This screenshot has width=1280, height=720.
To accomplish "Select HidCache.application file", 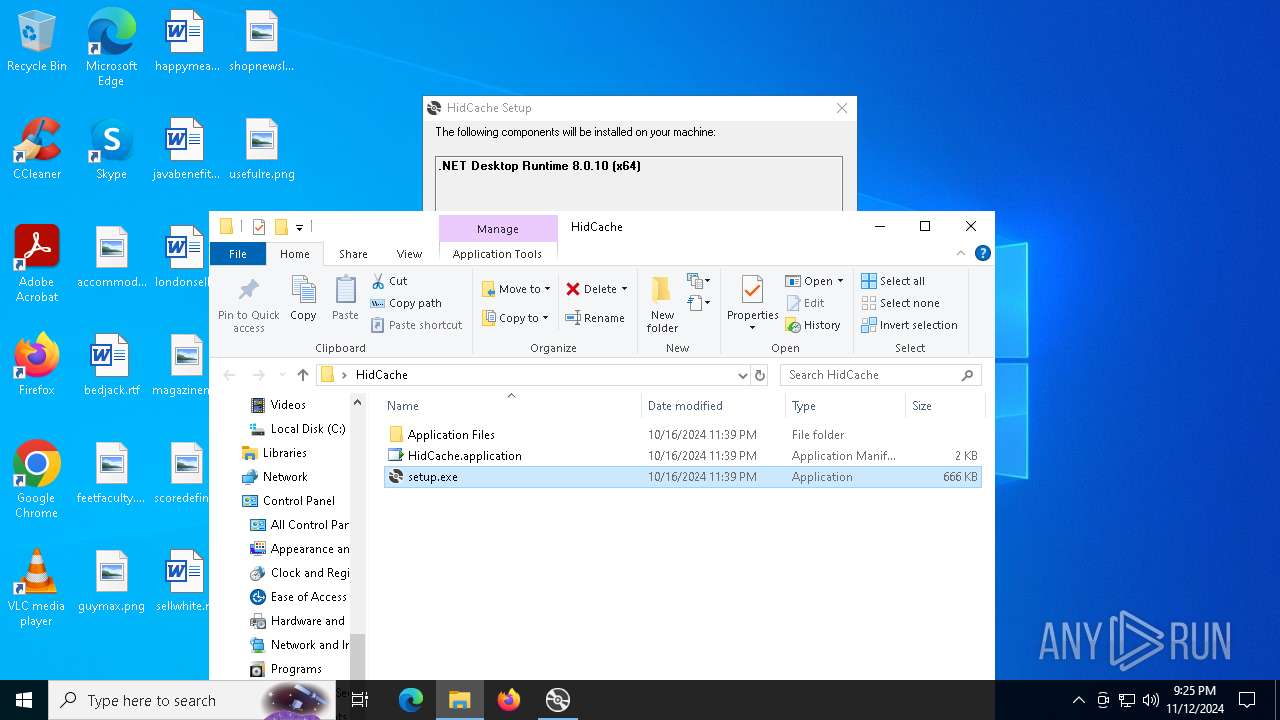I will (683, 456).
